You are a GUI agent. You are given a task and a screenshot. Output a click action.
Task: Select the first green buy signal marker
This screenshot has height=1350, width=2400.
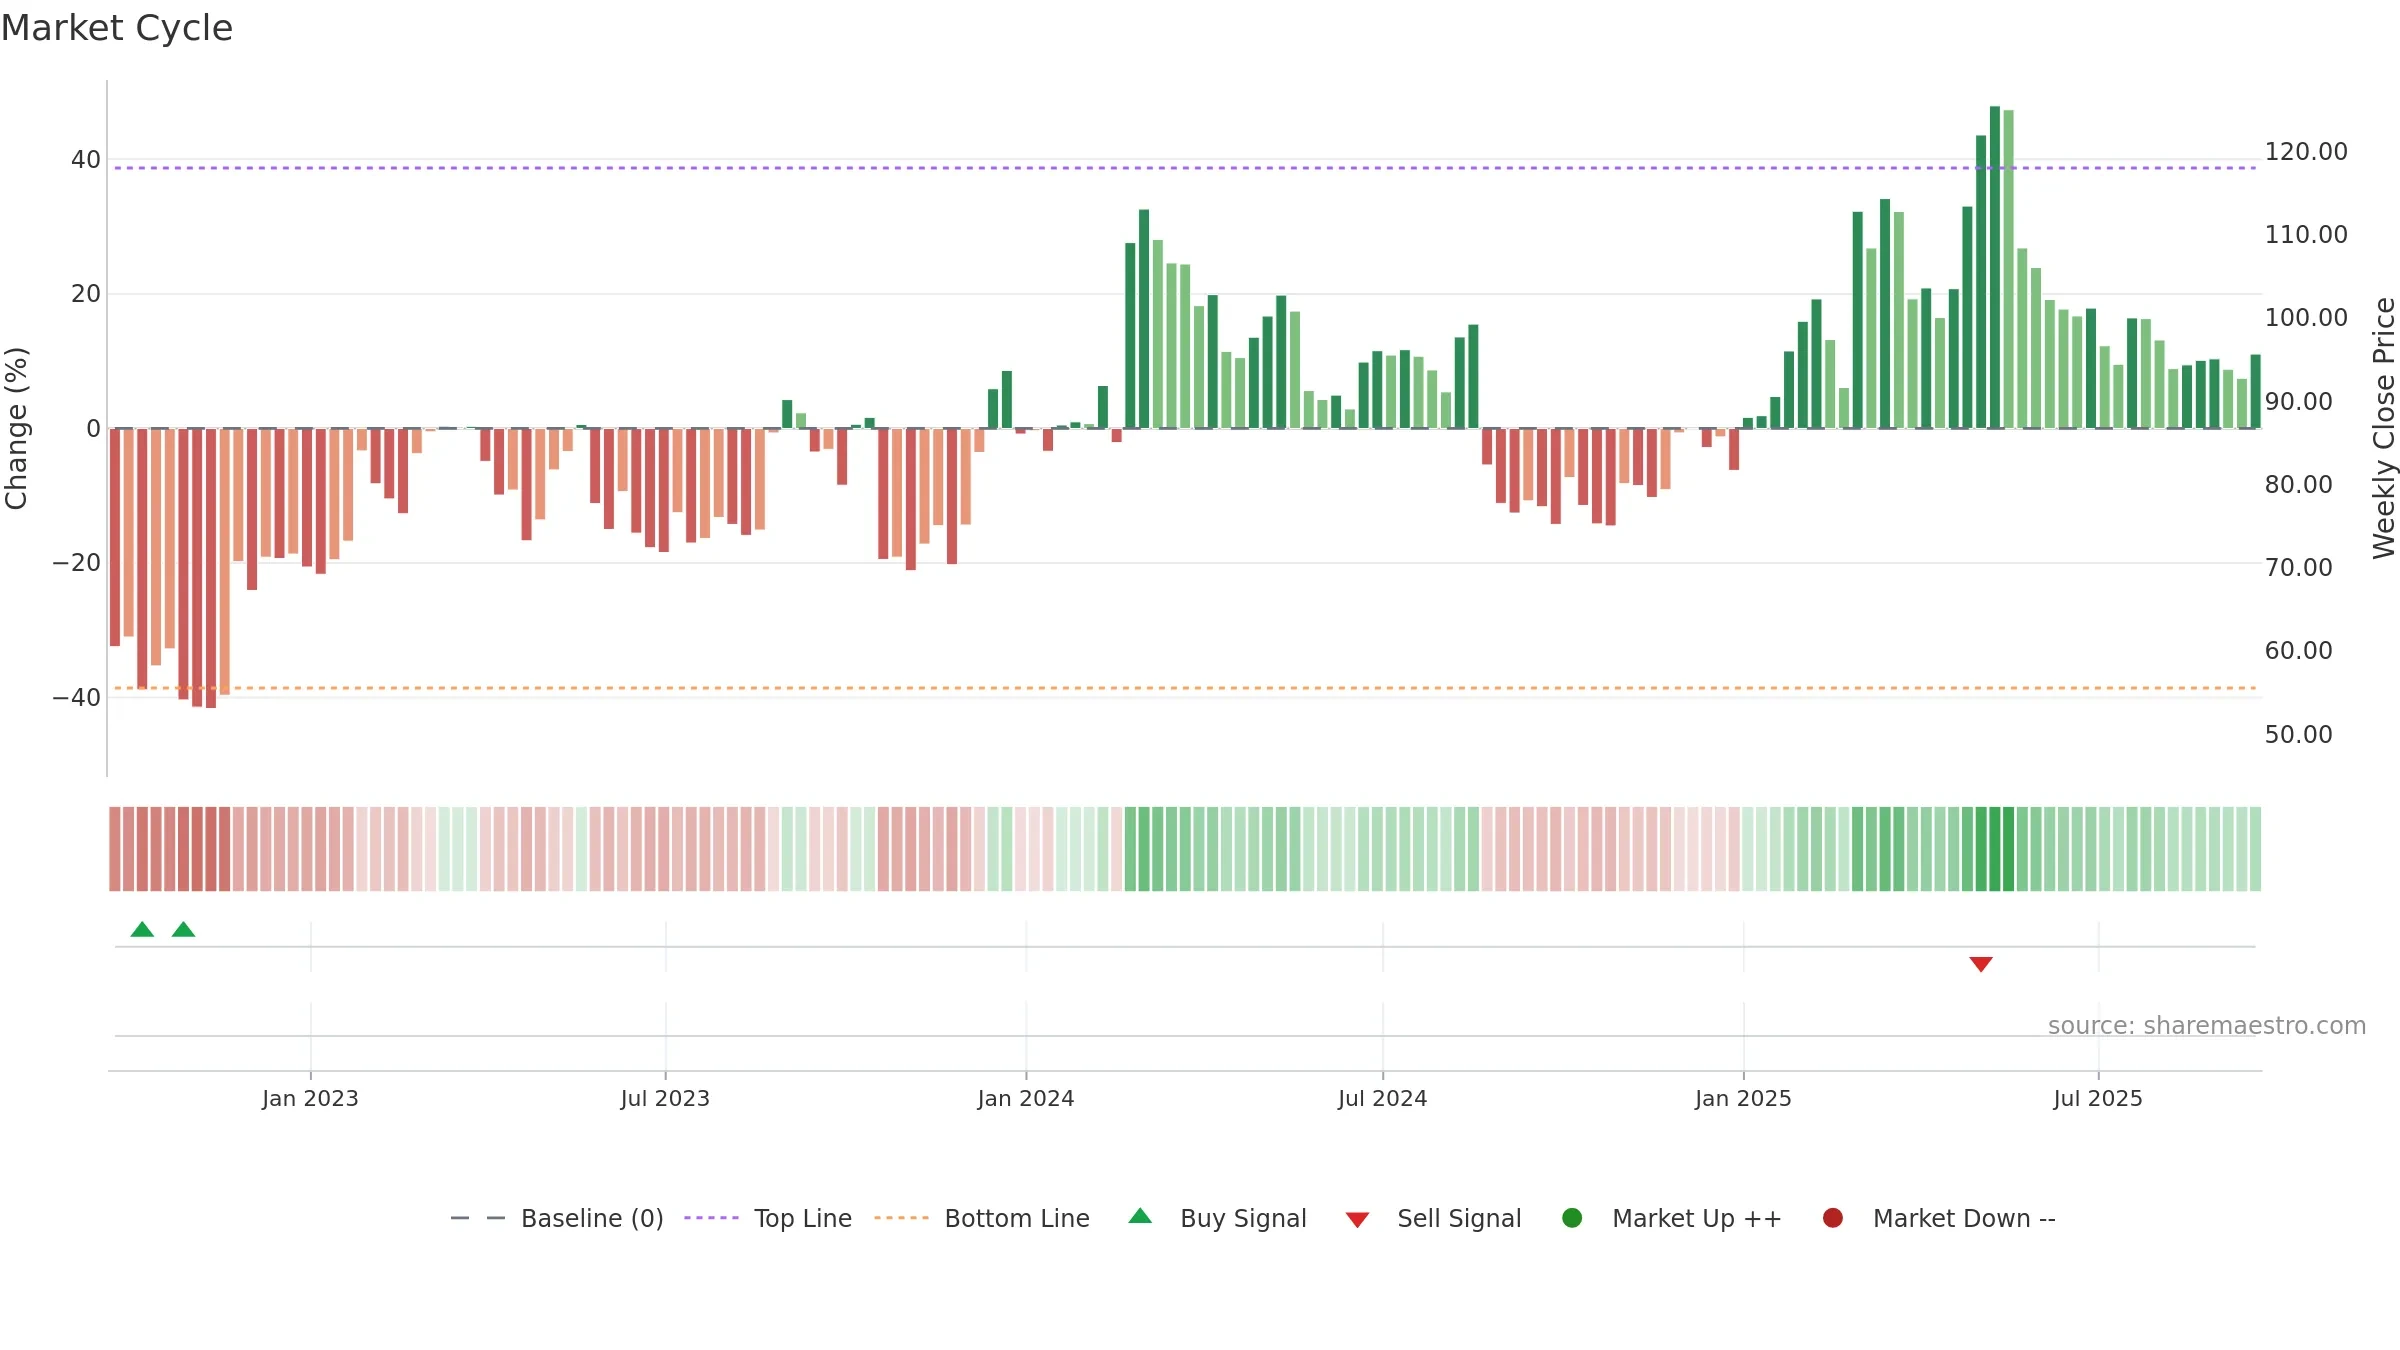tap(142, 930)
